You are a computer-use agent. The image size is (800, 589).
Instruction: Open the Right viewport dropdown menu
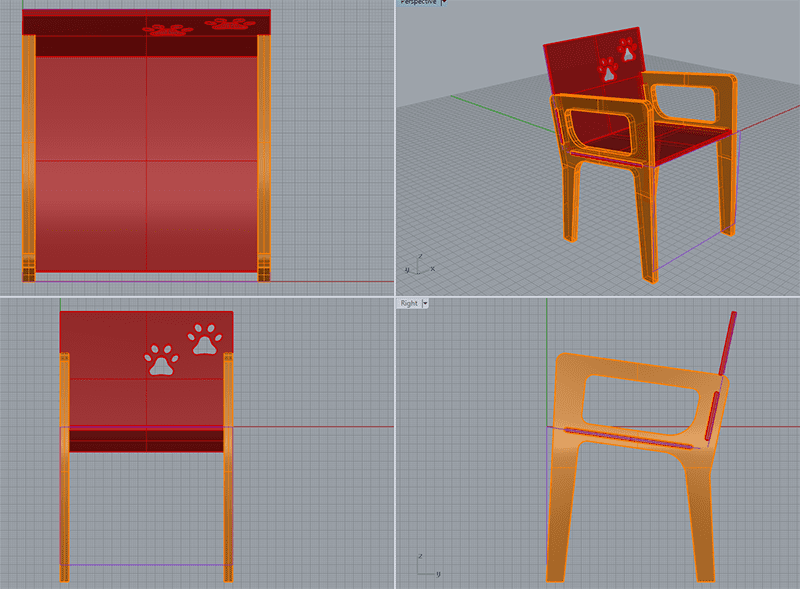coord(426,303)
